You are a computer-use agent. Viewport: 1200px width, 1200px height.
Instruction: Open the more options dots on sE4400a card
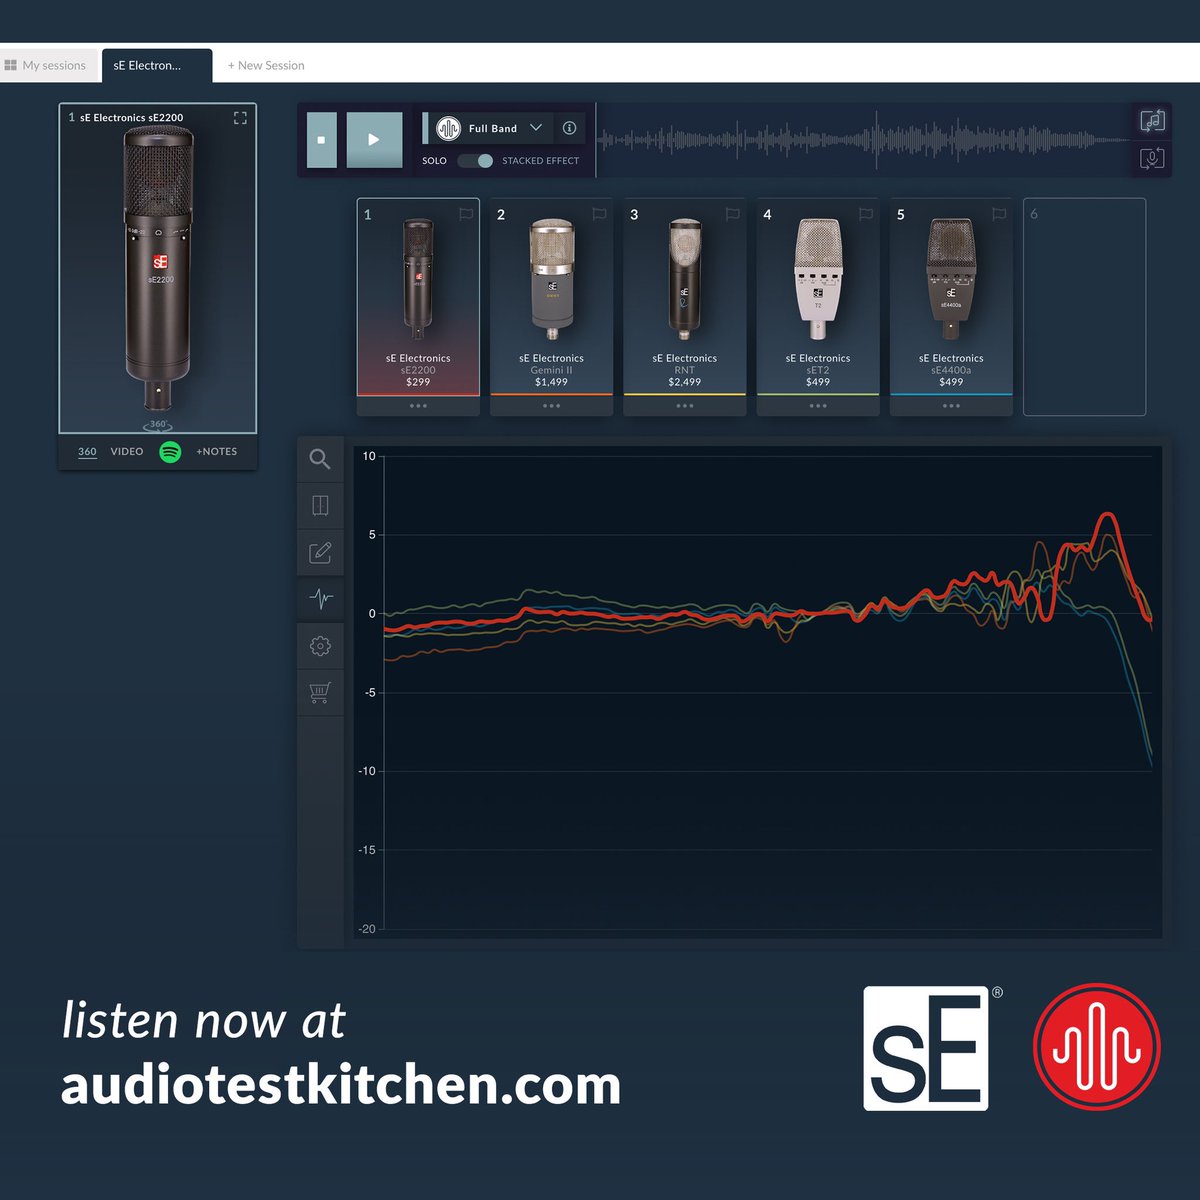pyautogui.click(x=951, y=406)
